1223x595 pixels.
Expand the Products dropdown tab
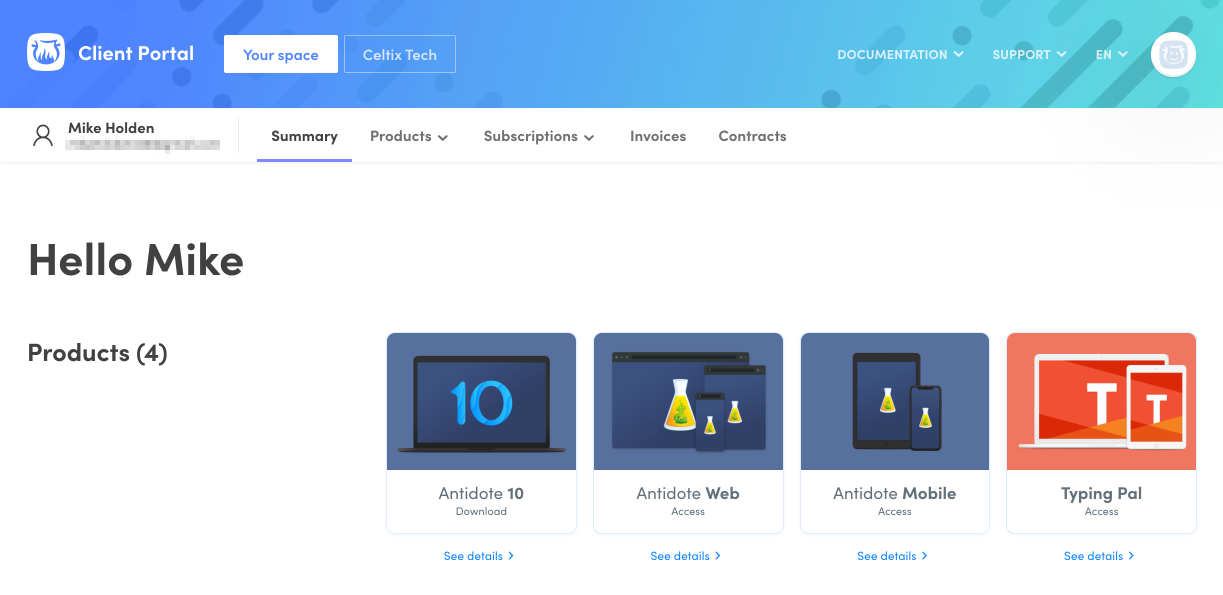pyautogui.click(x=409, y=136)
